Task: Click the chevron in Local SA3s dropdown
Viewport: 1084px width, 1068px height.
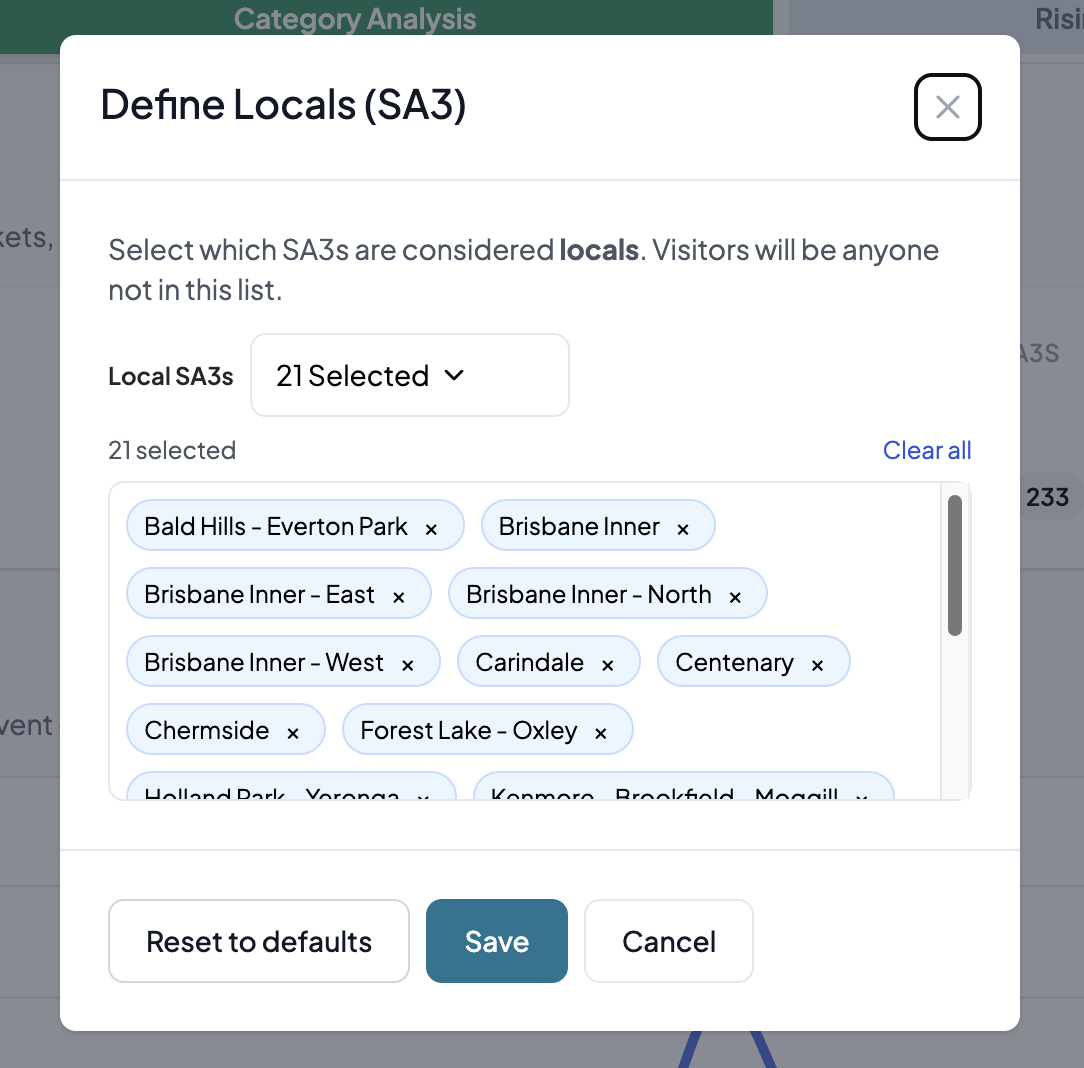Action: coord(454,375)
